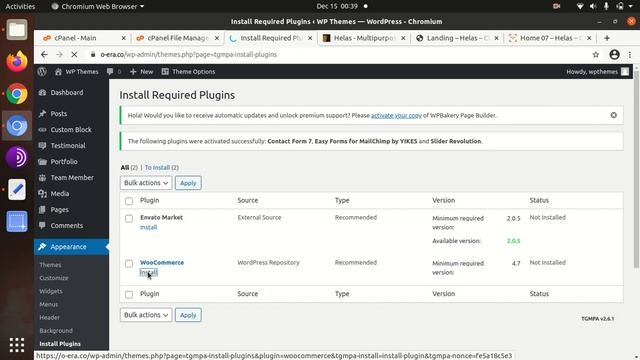
Task: Click the browser address bar URL
Action: (x=189, y=54)
